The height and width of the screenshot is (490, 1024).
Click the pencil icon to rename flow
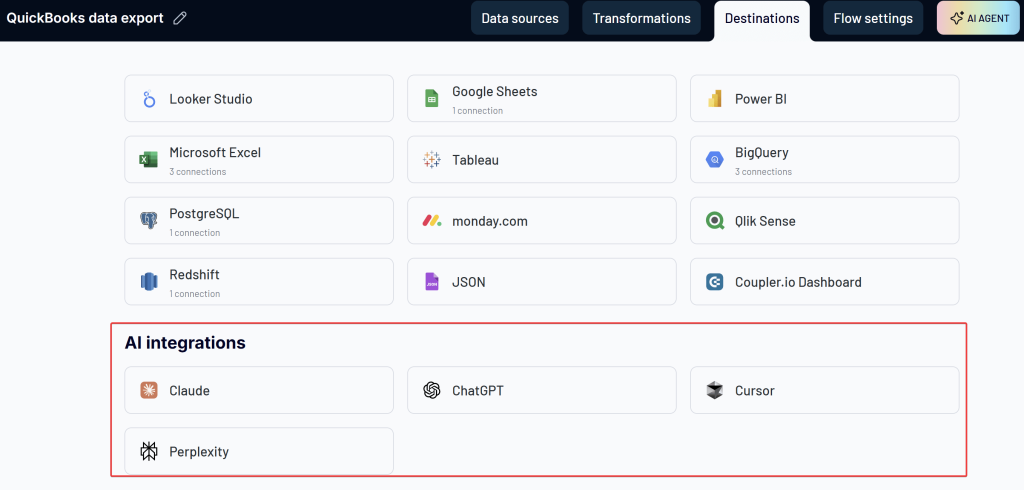pyautogui.click(x=180, y=18)
